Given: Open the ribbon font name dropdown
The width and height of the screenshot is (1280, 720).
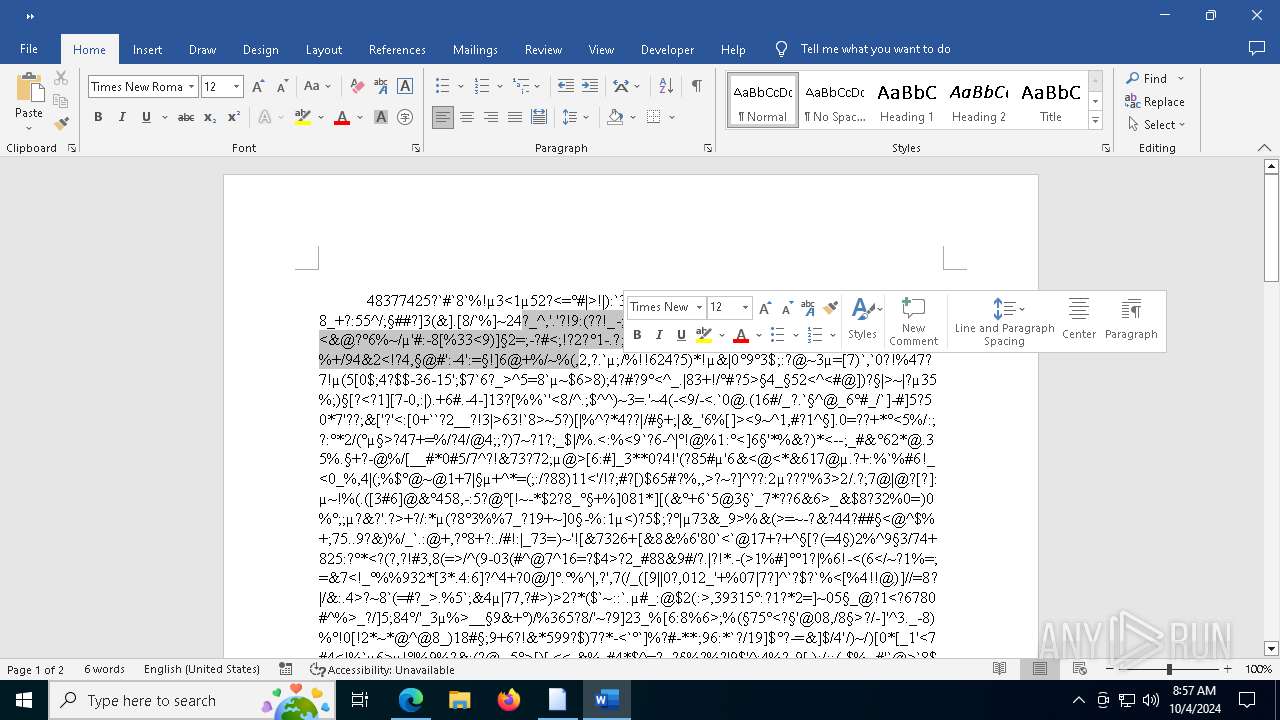Looking at the screenshot, I should click(x=192, y=87).
